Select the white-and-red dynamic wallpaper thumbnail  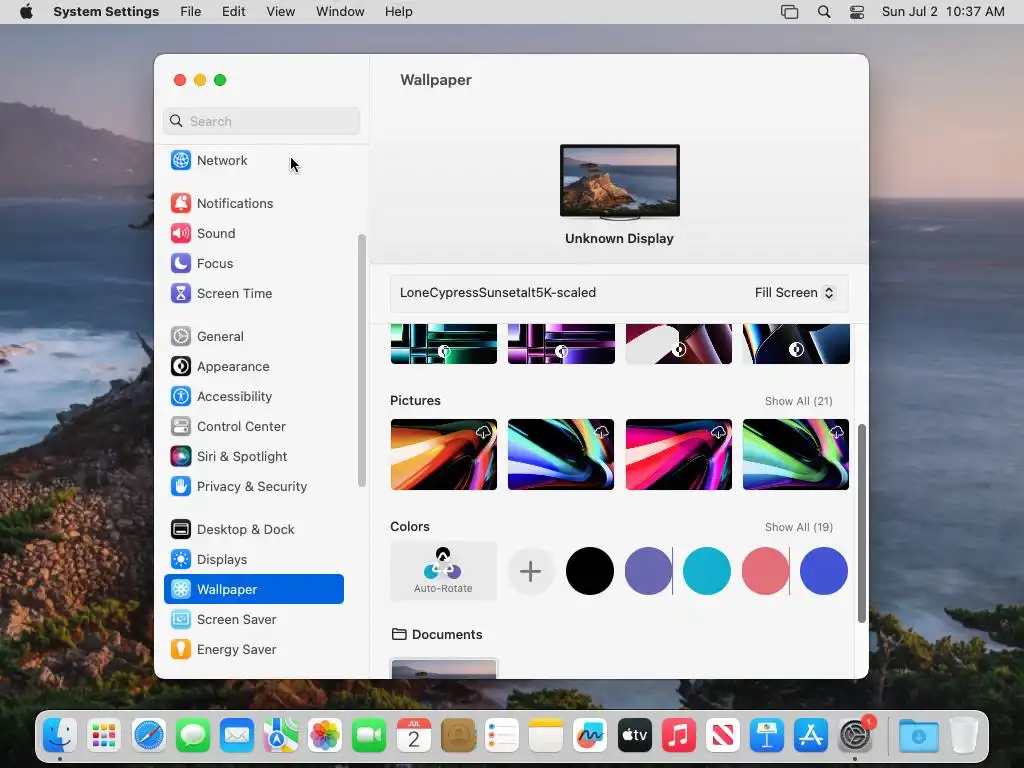pyautogui.click(x=679, y=344)
